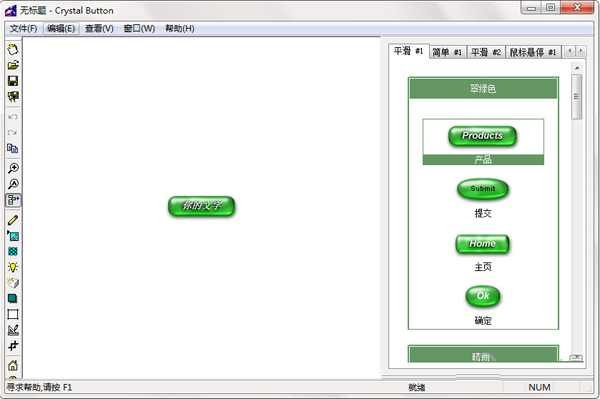Viewport: 600px width, 399px height.
Task: Select the green Products button template
Action: point(483,136)
